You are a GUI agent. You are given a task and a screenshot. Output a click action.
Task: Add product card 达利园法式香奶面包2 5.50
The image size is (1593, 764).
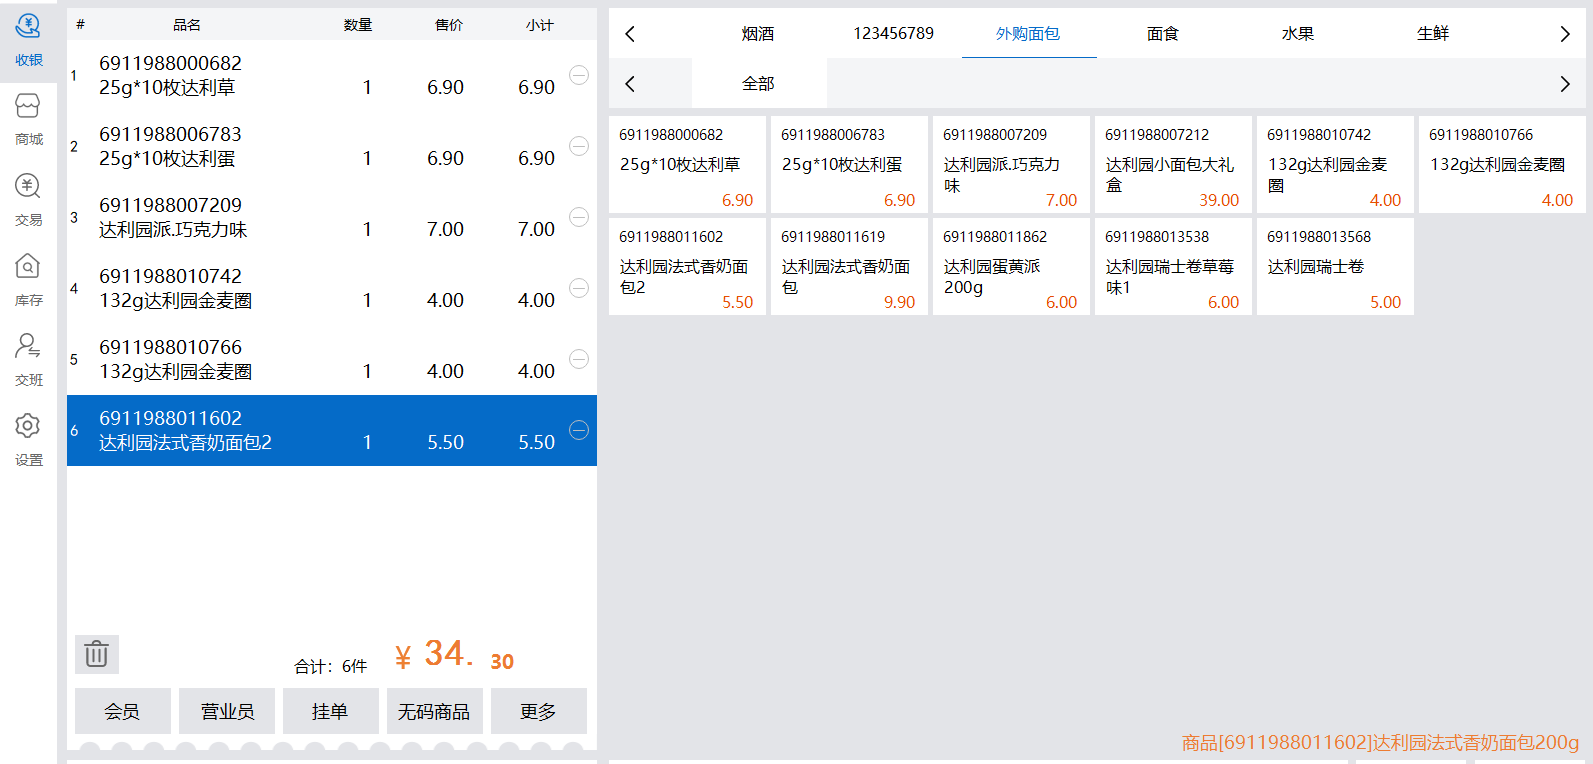(x=687, y=267)
